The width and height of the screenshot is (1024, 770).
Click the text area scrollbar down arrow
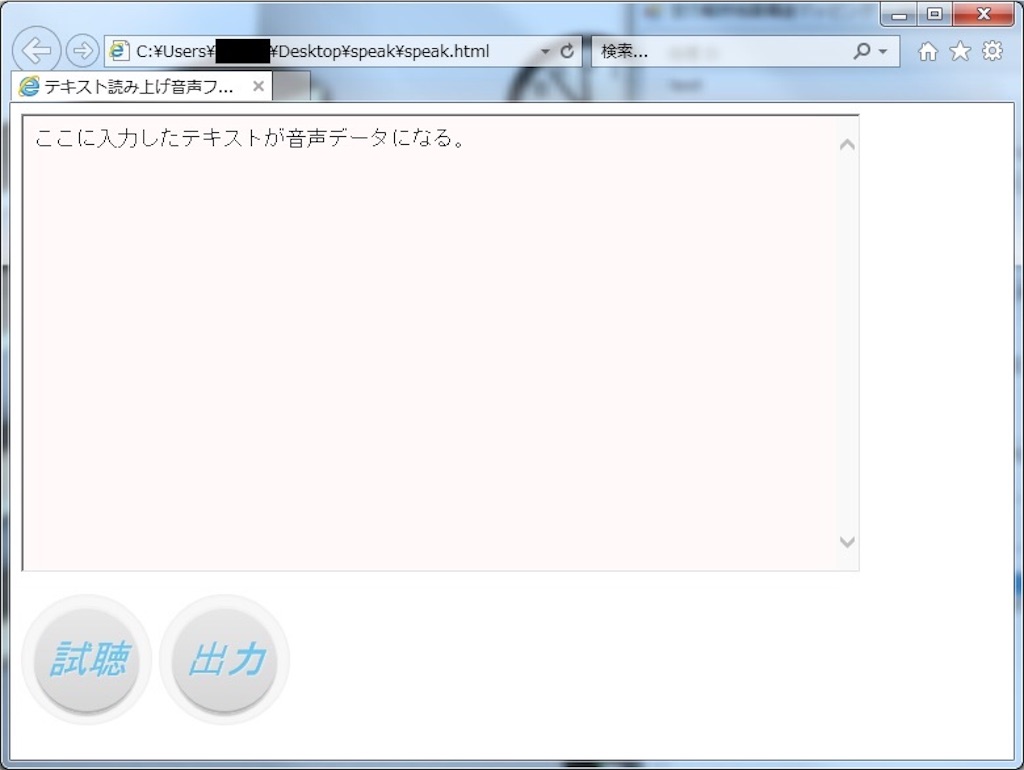pos(847,541)
